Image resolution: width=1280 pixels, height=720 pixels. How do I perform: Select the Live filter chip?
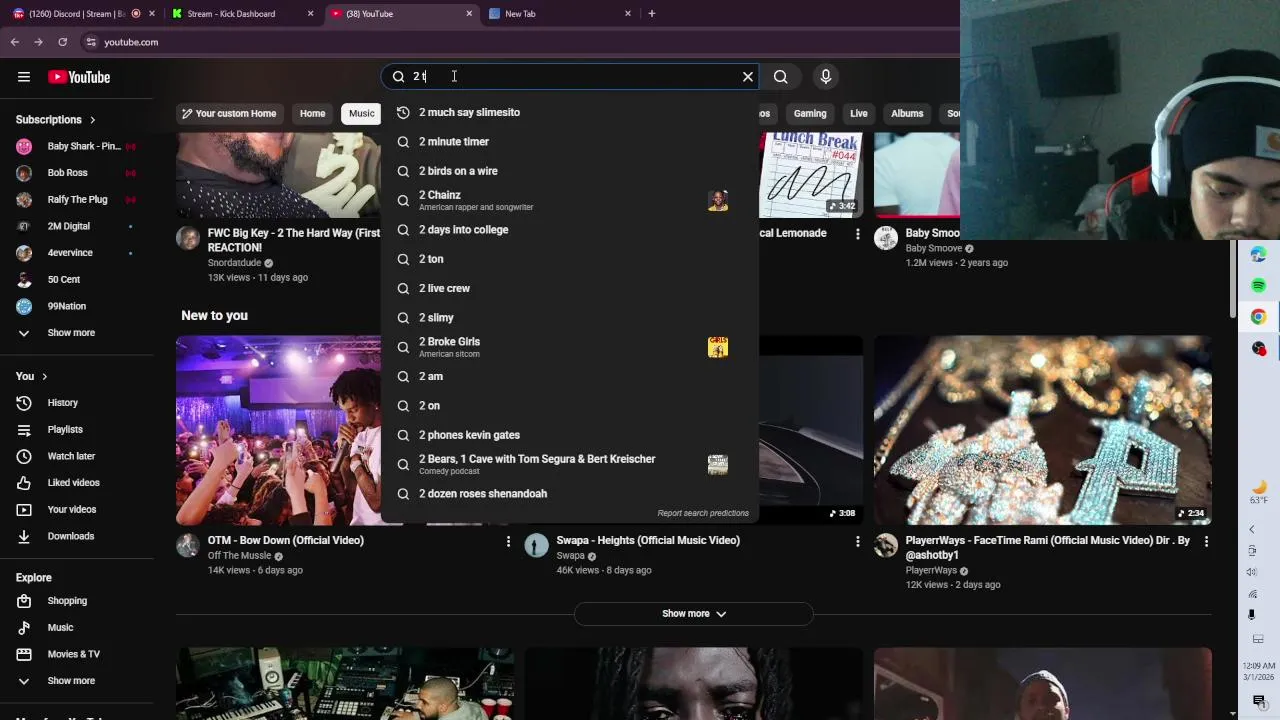click(859, 114)
